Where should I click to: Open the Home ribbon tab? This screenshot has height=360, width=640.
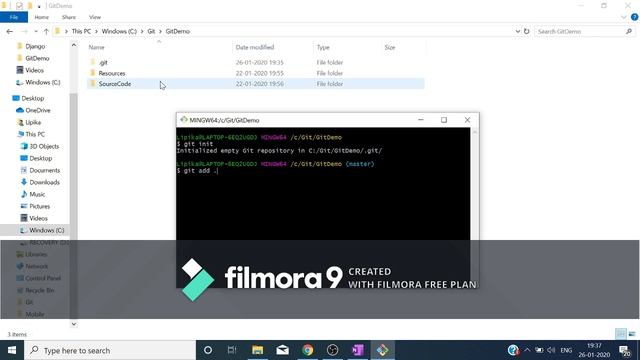(x=42, y=17)
